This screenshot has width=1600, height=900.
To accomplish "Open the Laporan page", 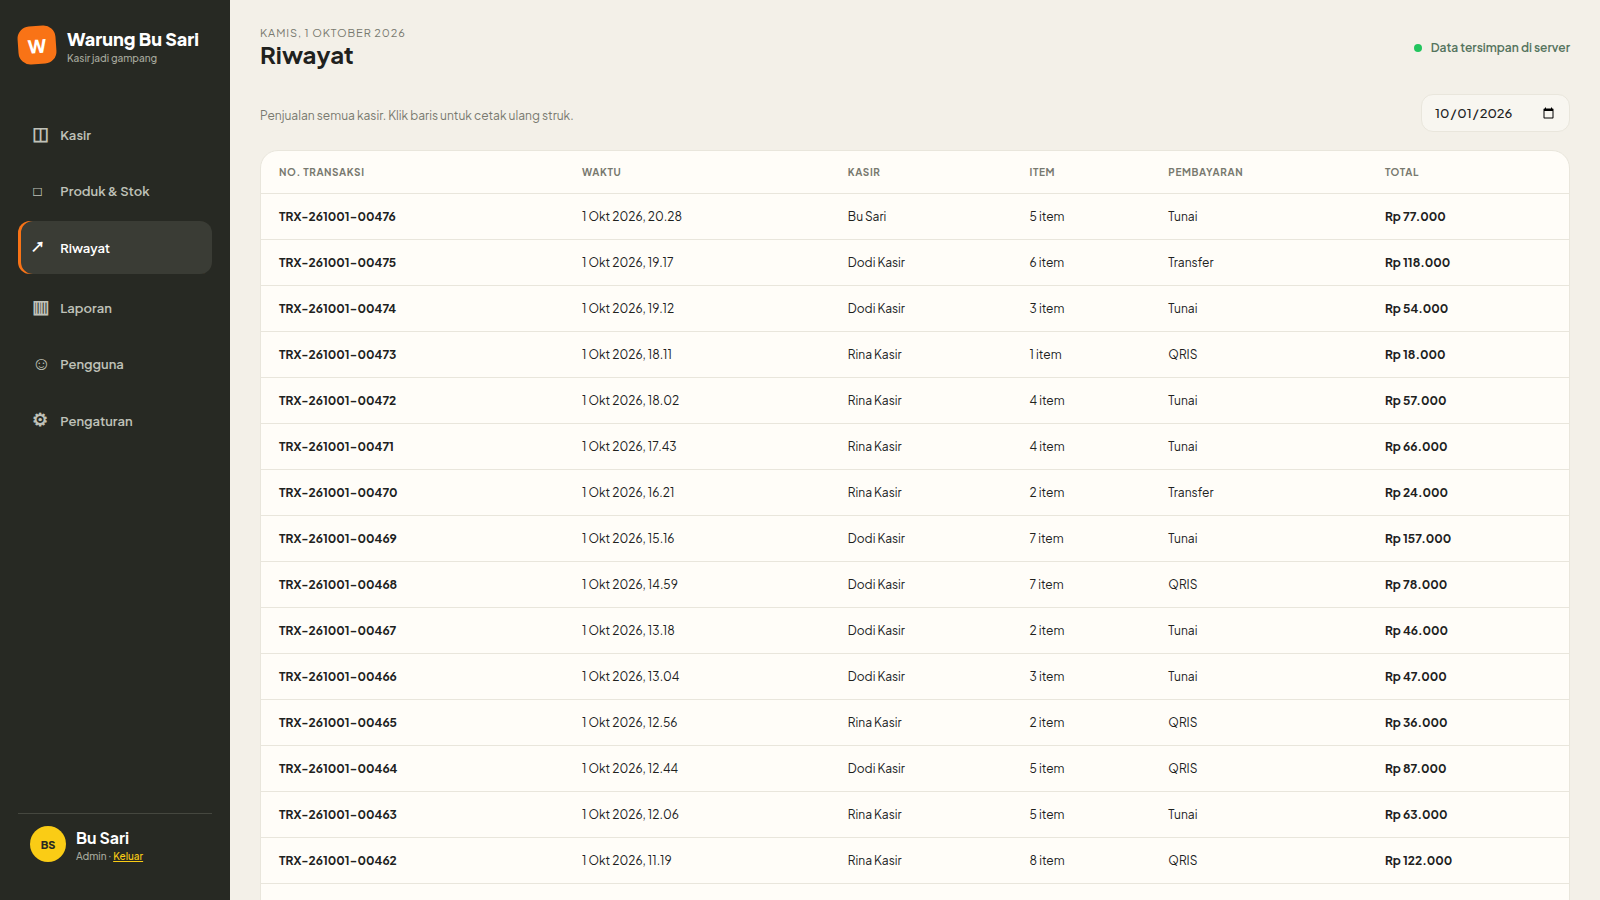I will tap(115, 308).
